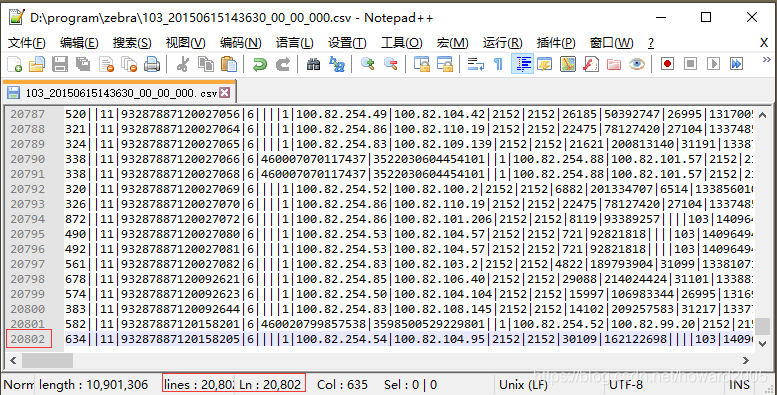Close the current document via toolbar Close icon

pos(107,64)
